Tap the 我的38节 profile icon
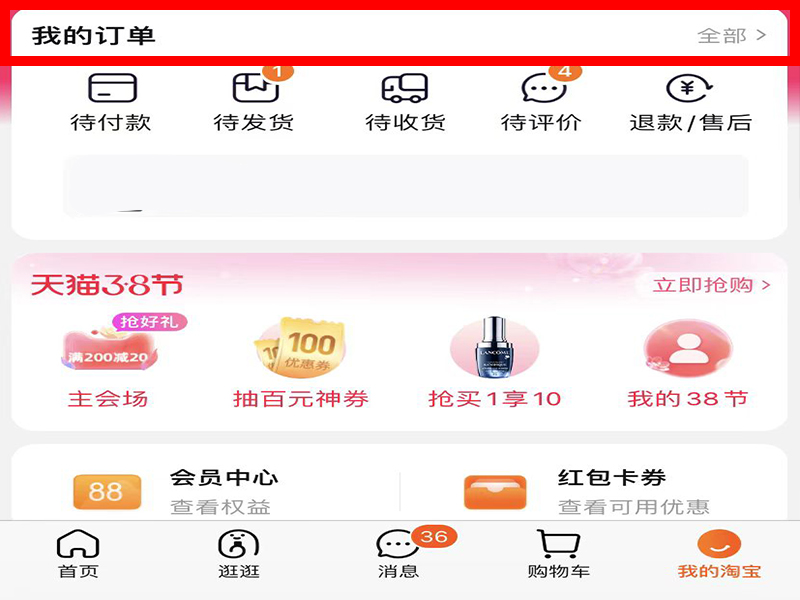Image resolution: width=800 pixels, height=600 pixels. 688,348
